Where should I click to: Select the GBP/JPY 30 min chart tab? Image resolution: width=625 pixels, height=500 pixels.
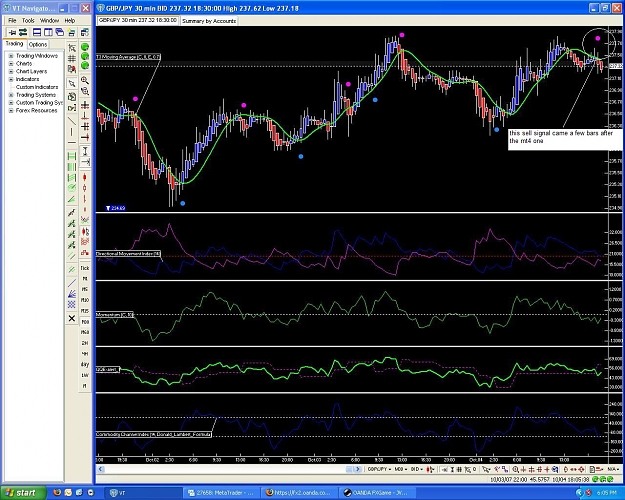(x=138, y=20)
